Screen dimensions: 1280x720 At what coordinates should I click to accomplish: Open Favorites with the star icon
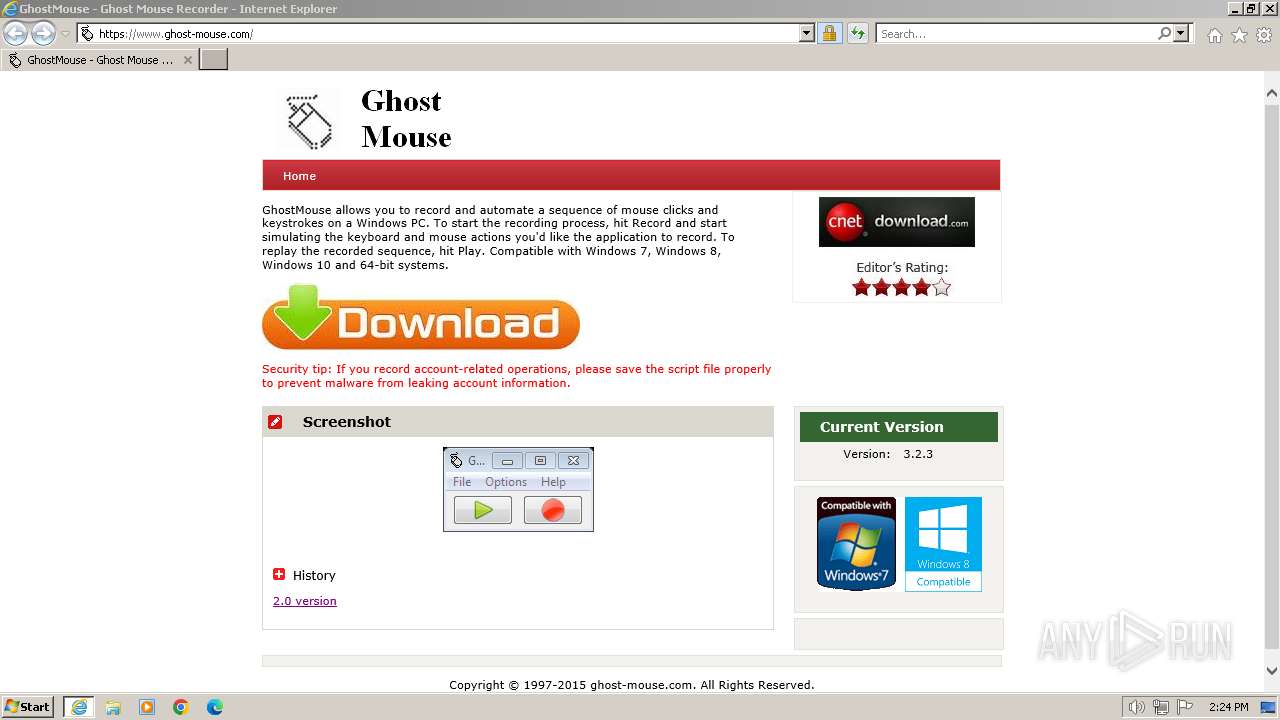tap(1239, 35)
